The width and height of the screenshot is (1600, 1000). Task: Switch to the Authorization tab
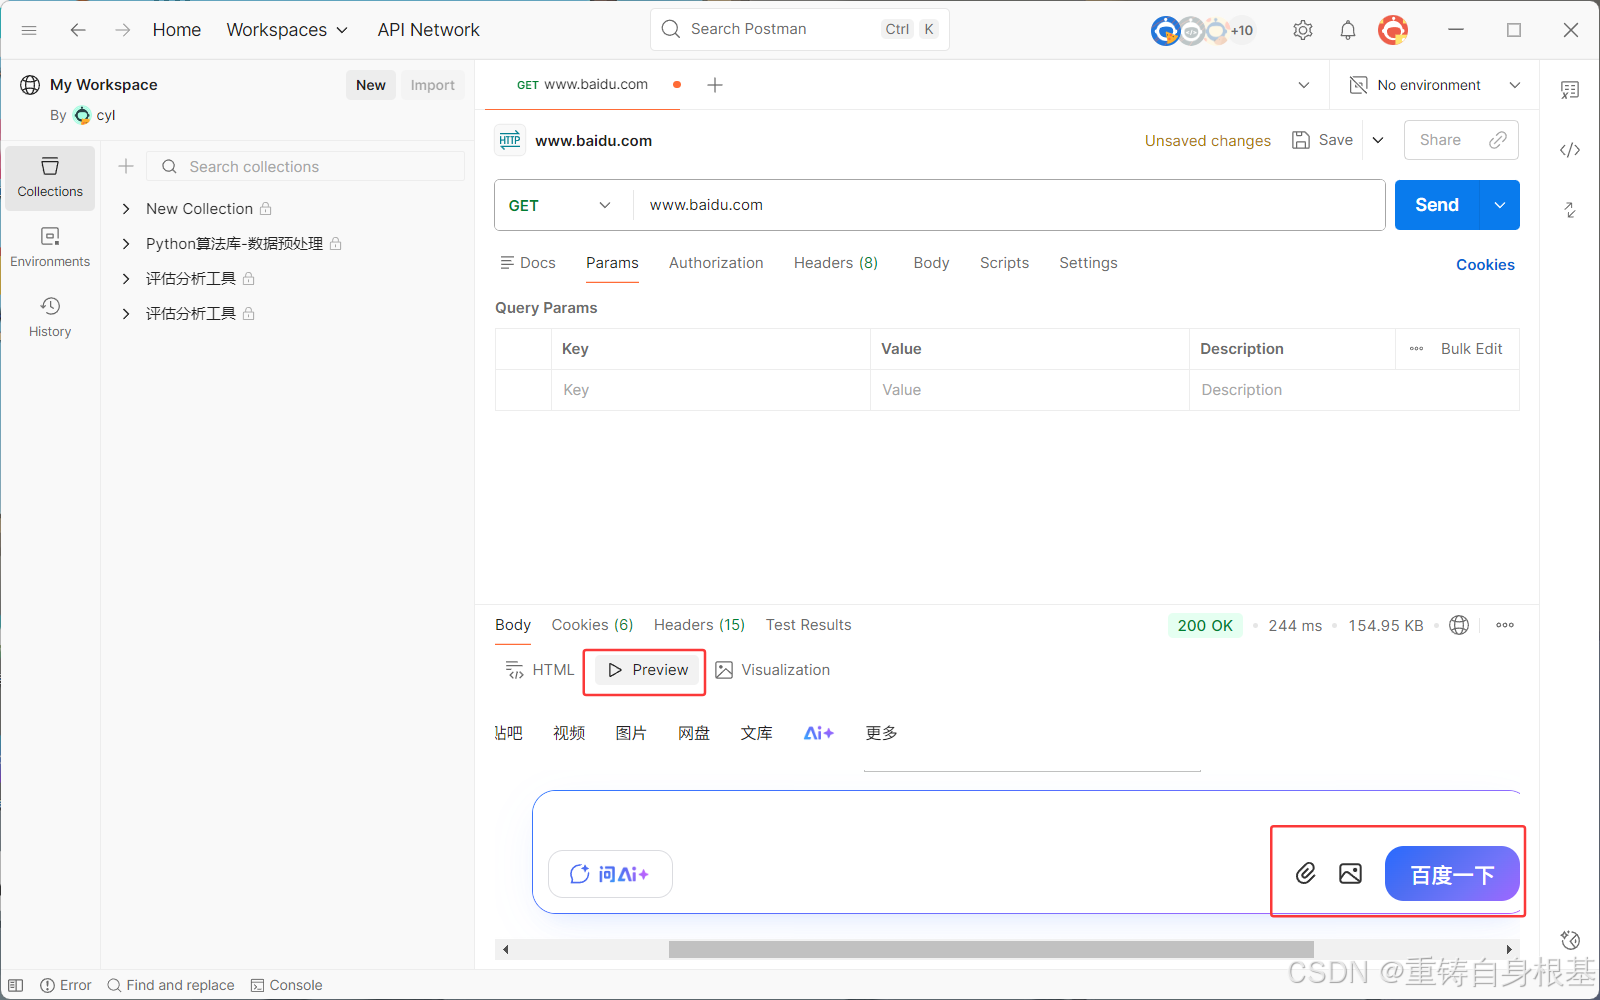point(716,263)
